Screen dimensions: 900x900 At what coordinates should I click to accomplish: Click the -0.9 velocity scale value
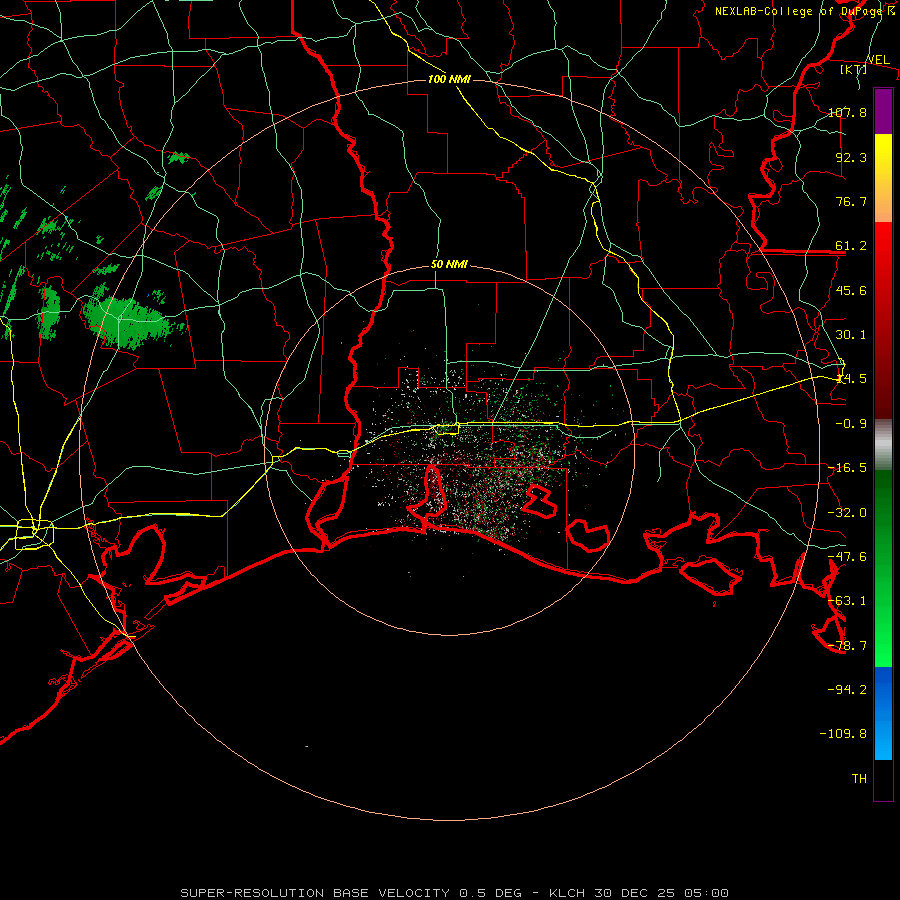[851, 424]
